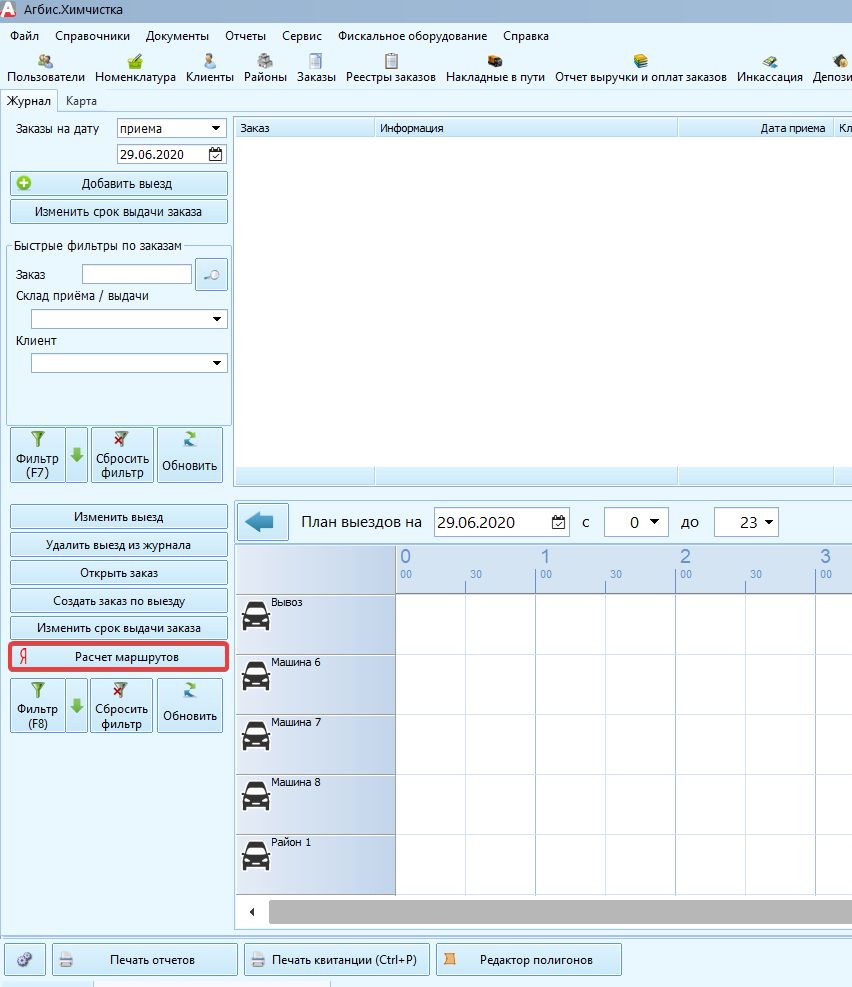Viewport: 852px width, 987px height.
Task: Click the order search magnifier button
Action: click(x=211, y=274)
